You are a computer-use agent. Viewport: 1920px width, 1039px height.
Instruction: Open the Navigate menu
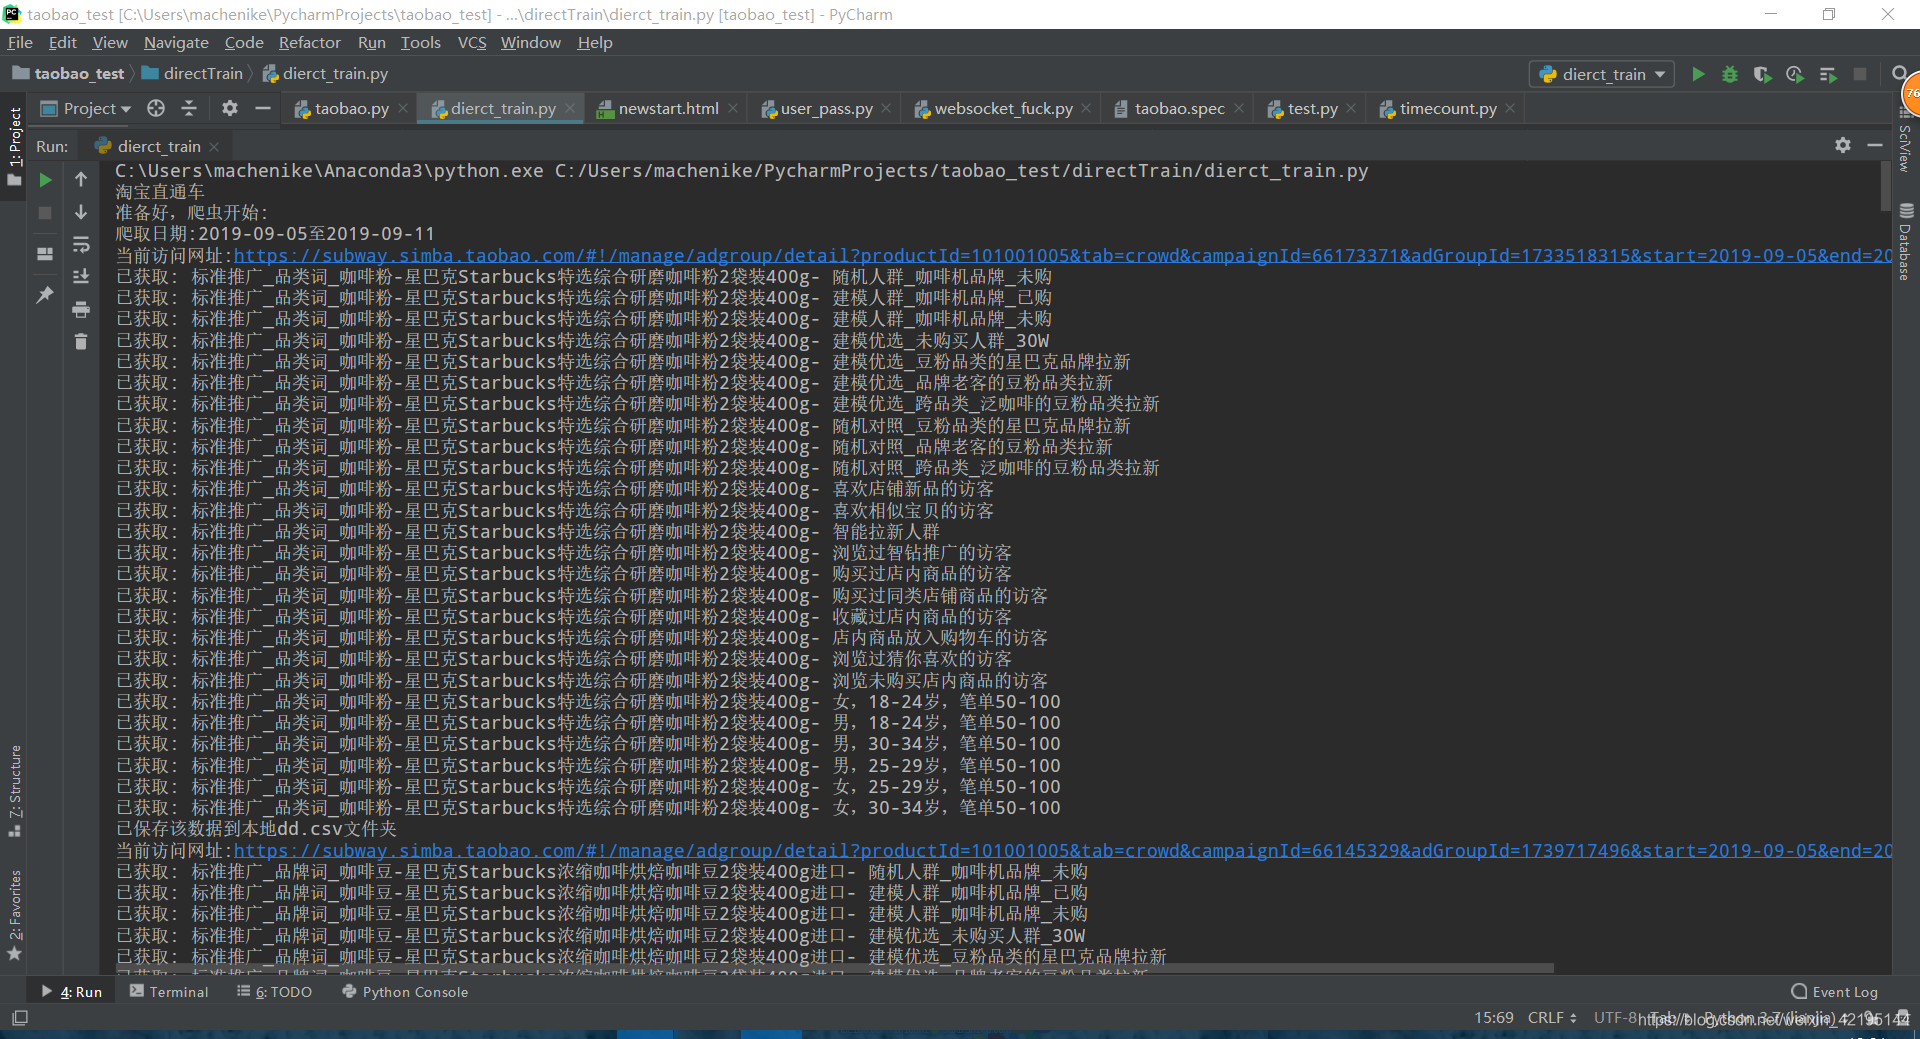point(176,42)
